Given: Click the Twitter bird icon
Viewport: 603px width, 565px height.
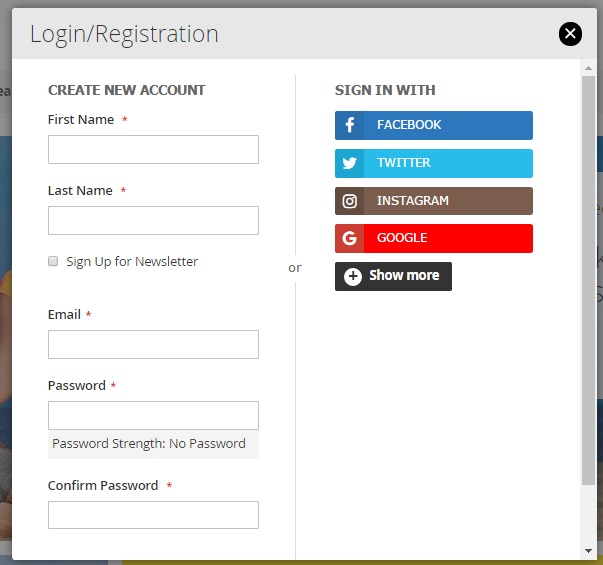Looking at the screenshot, I should [350, 163].
